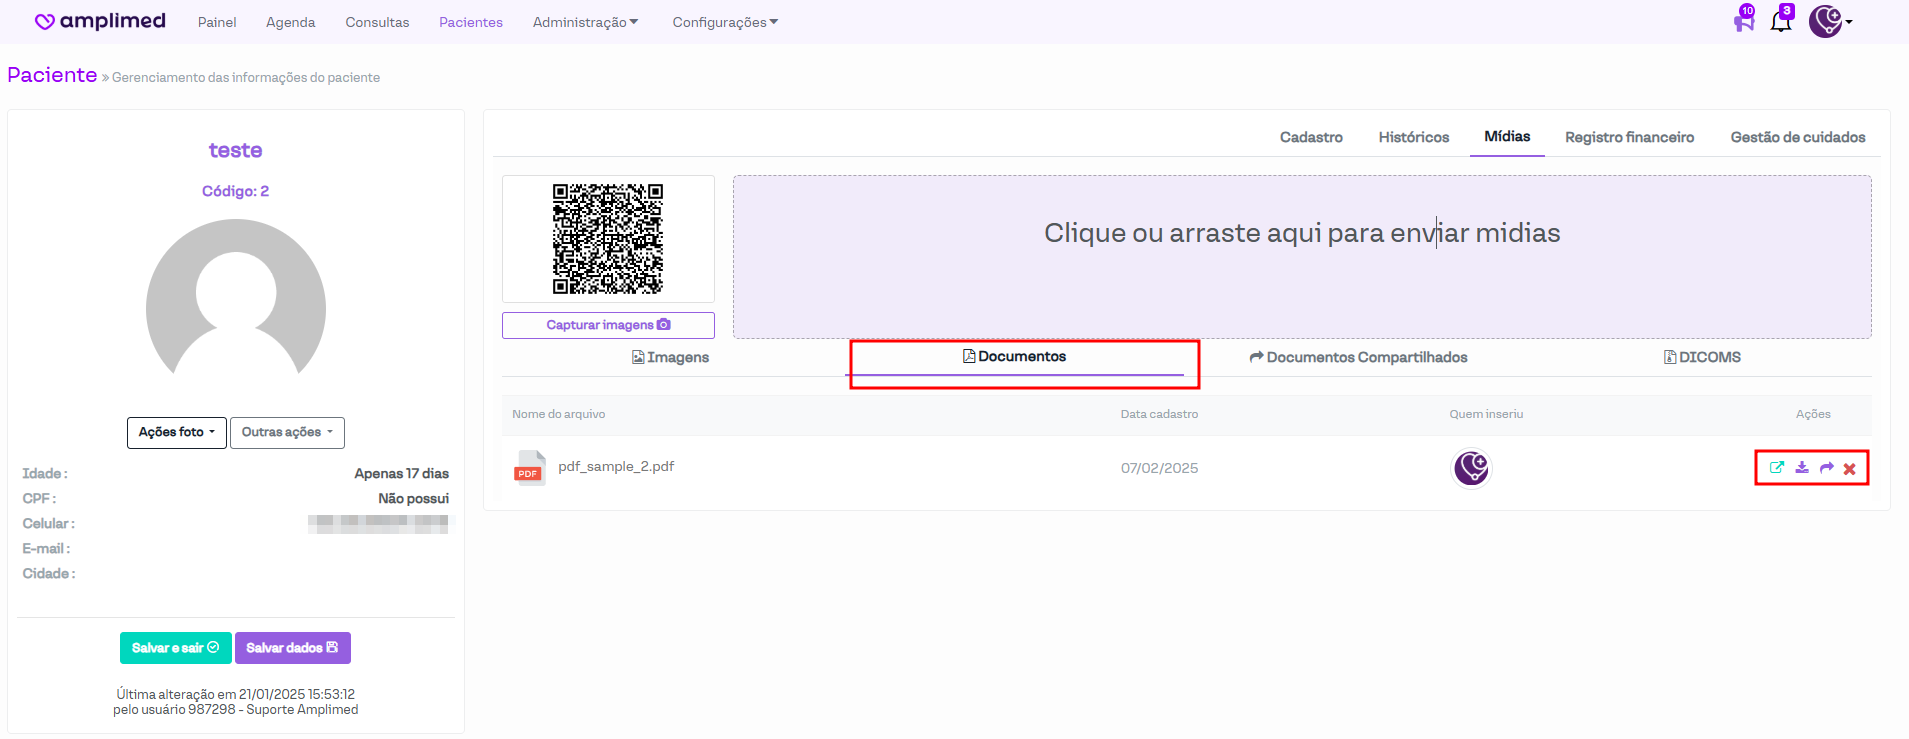Click the referral icon with badge 10
1909x739 pixels.
click(x=1743, y=21)
